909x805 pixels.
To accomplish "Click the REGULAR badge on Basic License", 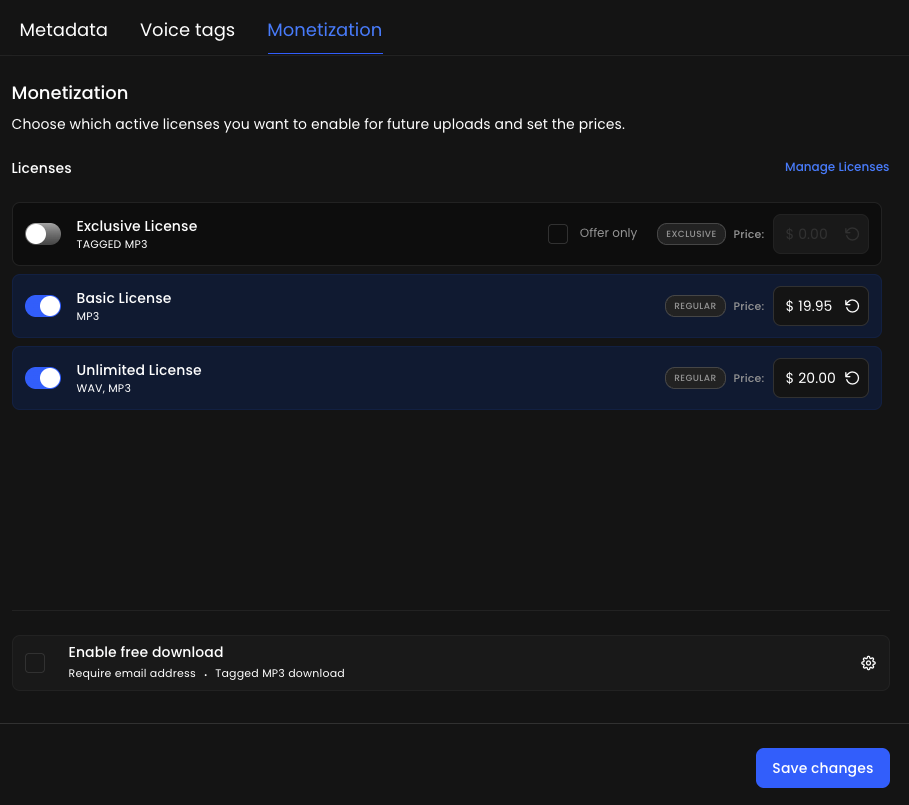I will coord(695,306).
